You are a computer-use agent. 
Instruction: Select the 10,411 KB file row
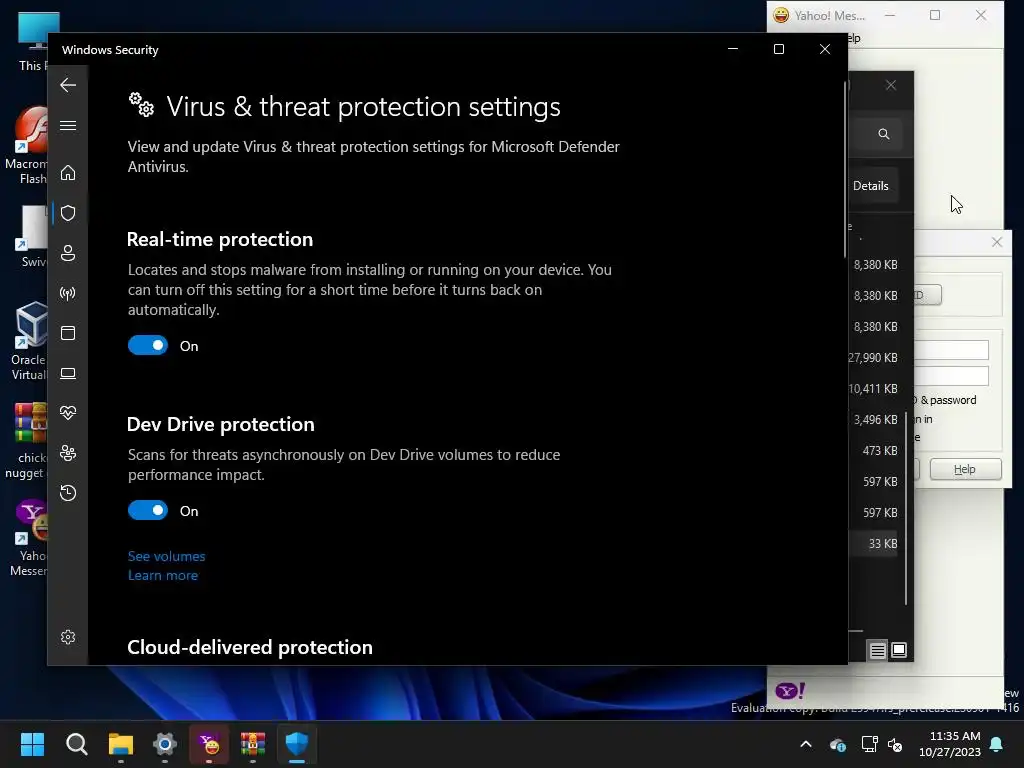click(874, 389)
